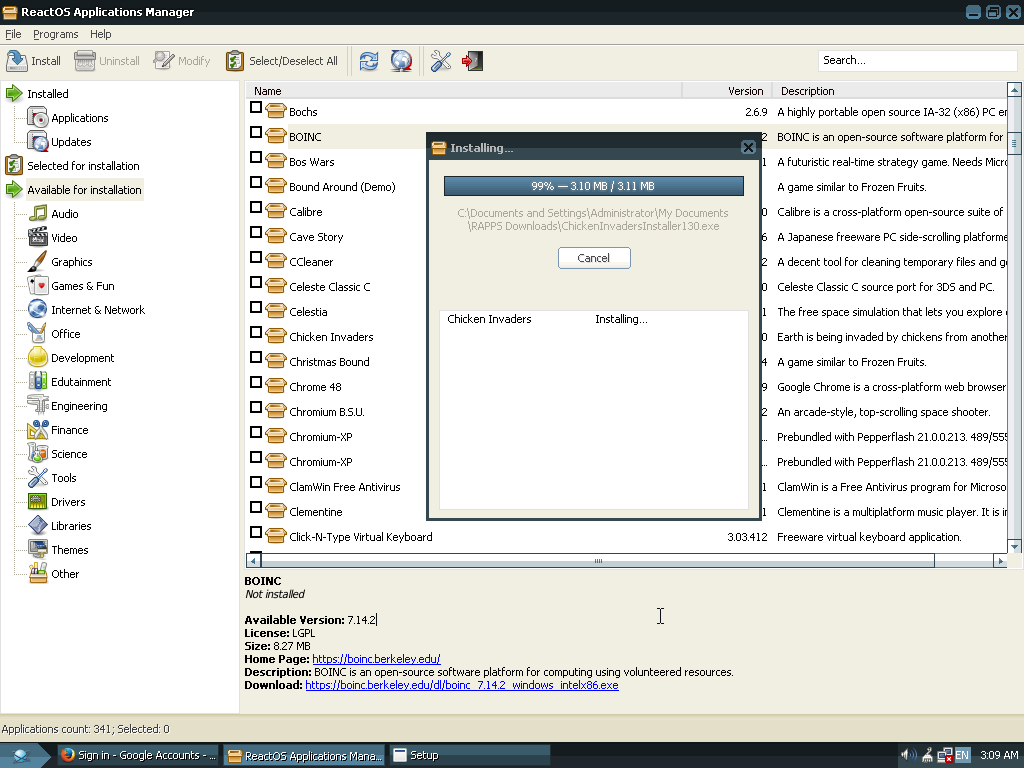This screenshot has width=1024, height=768.
Task: Click Available for installation node
Action: (x=84, y=190)
